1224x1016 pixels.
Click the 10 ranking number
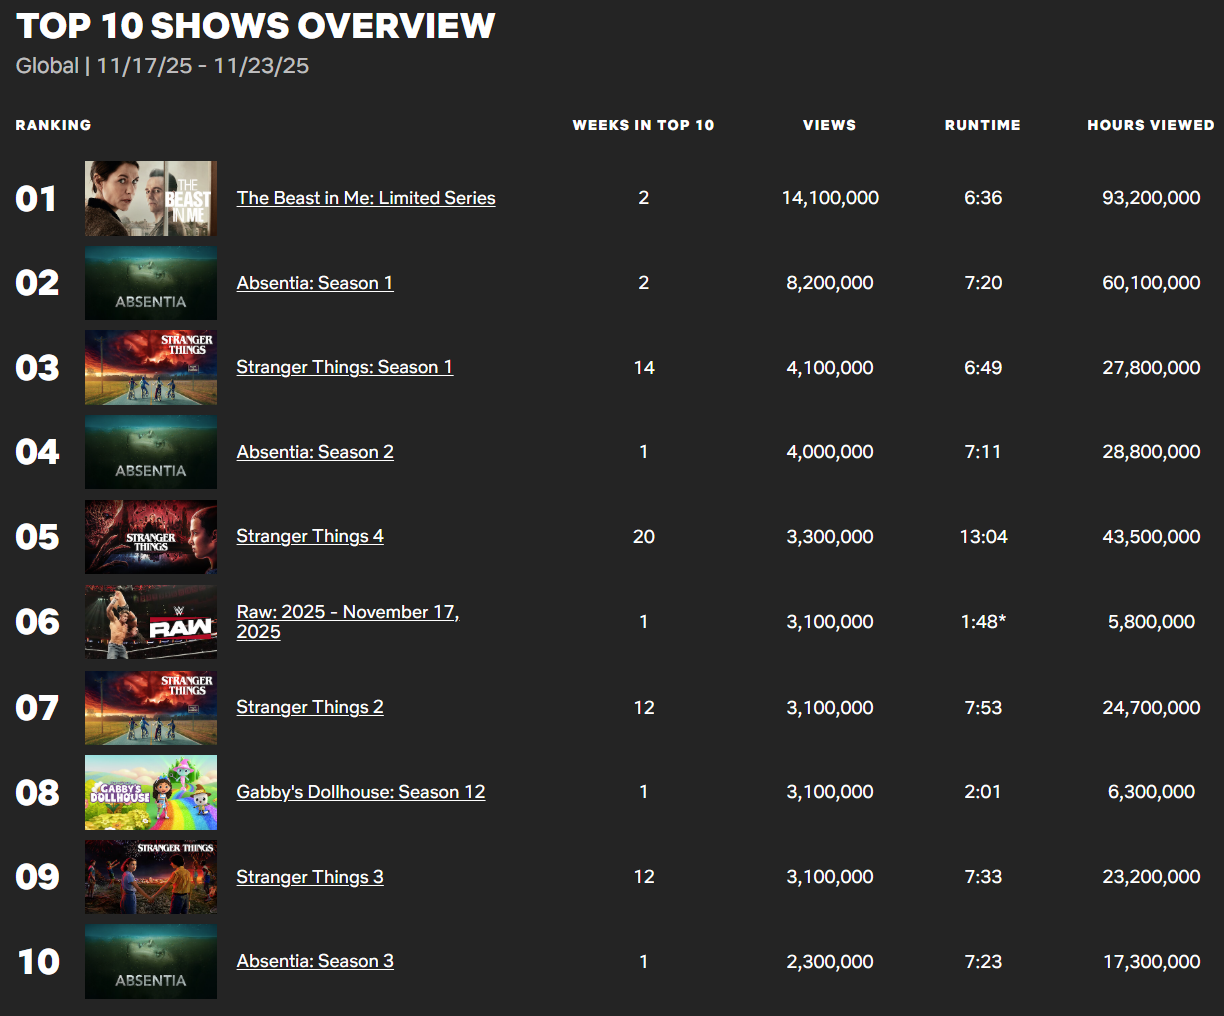(39, 962)
